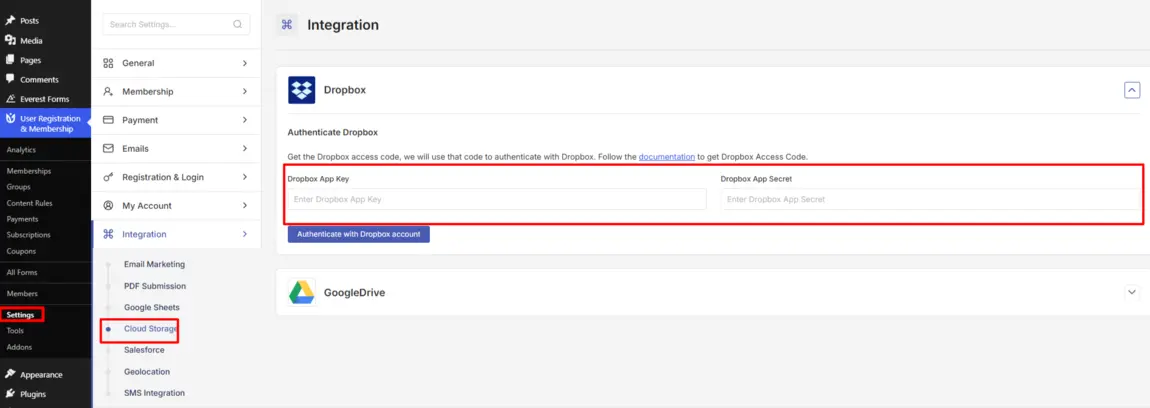The image size is (1150, 408).
Task: Open Groups in admin submenu
Action: 18,187
